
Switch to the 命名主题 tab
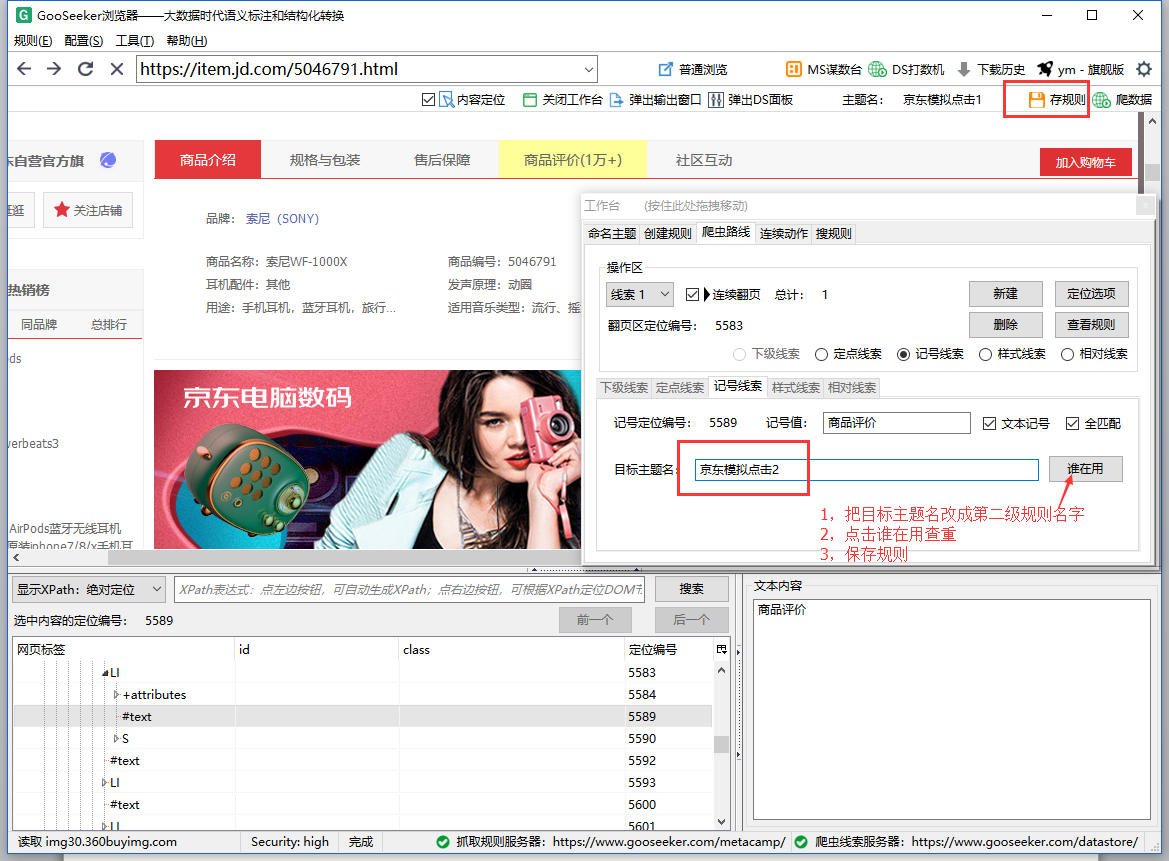pyautogui.click(x=611, y=233)
